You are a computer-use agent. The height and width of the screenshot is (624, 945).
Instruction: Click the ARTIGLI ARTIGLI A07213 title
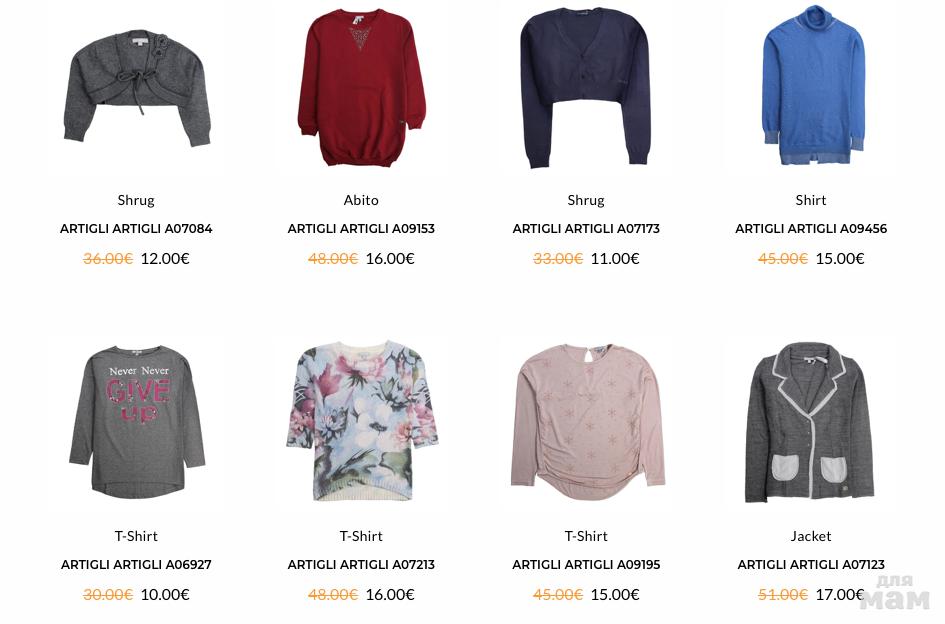coord(361,565)
